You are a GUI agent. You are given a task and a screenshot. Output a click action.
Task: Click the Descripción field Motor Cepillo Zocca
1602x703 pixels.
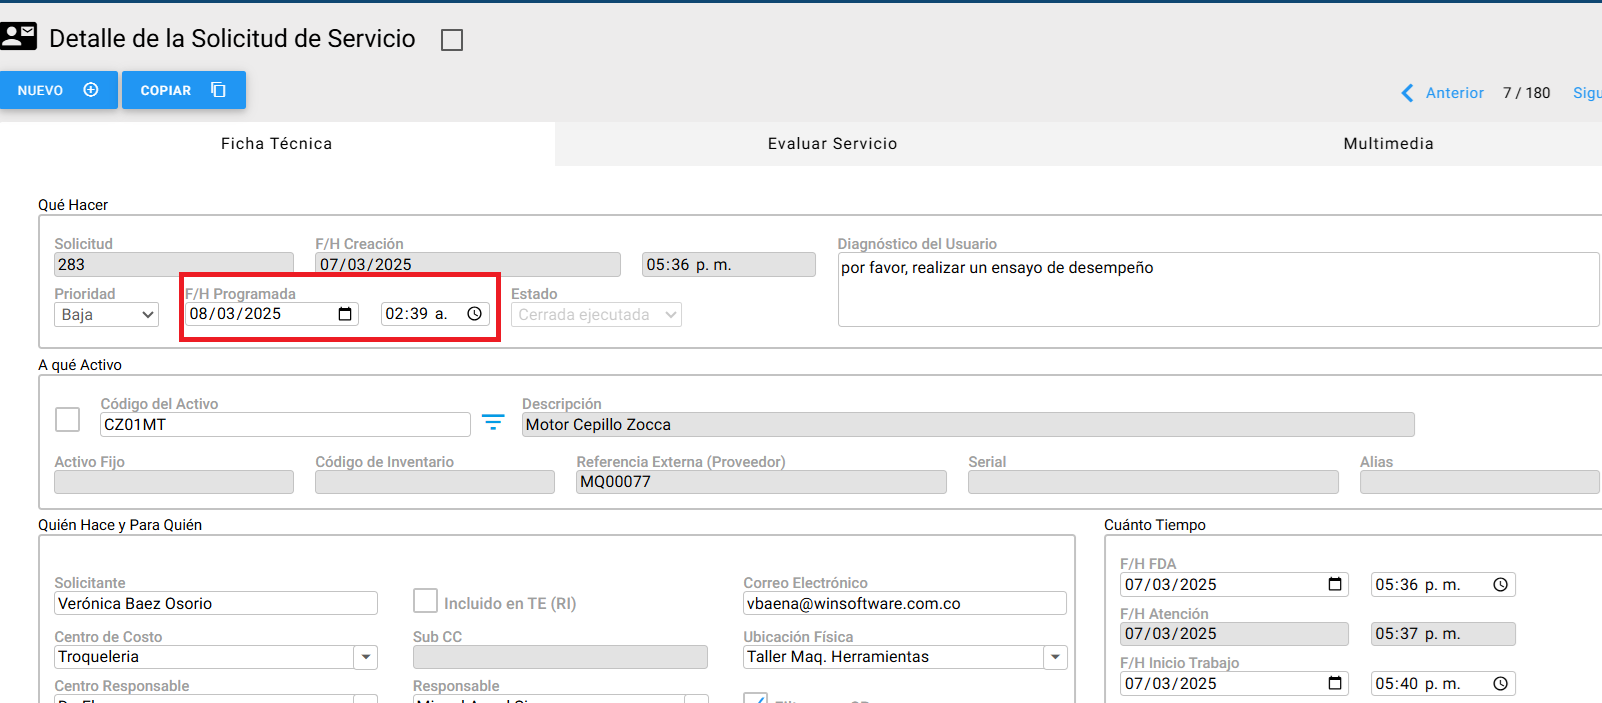(968, 425)
